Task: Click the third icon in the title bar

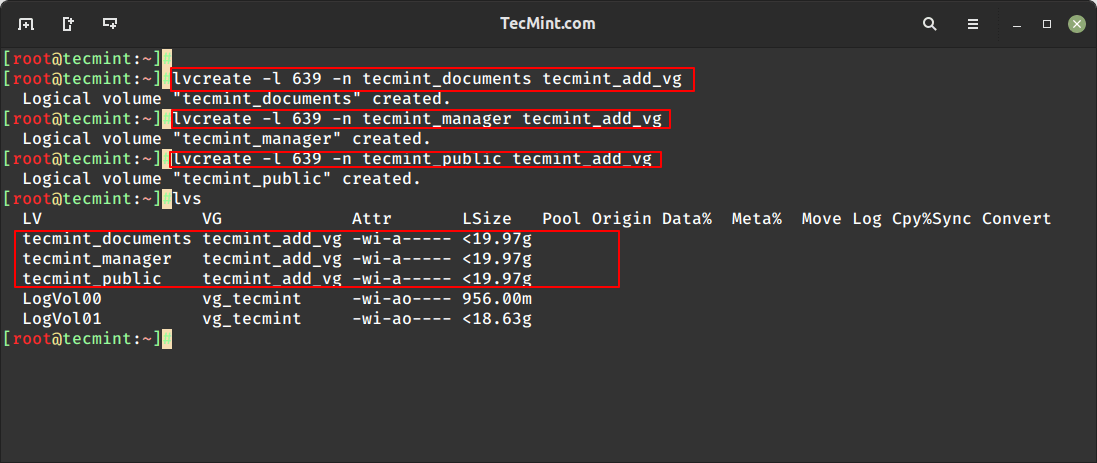Action: [x=110, y=23]
